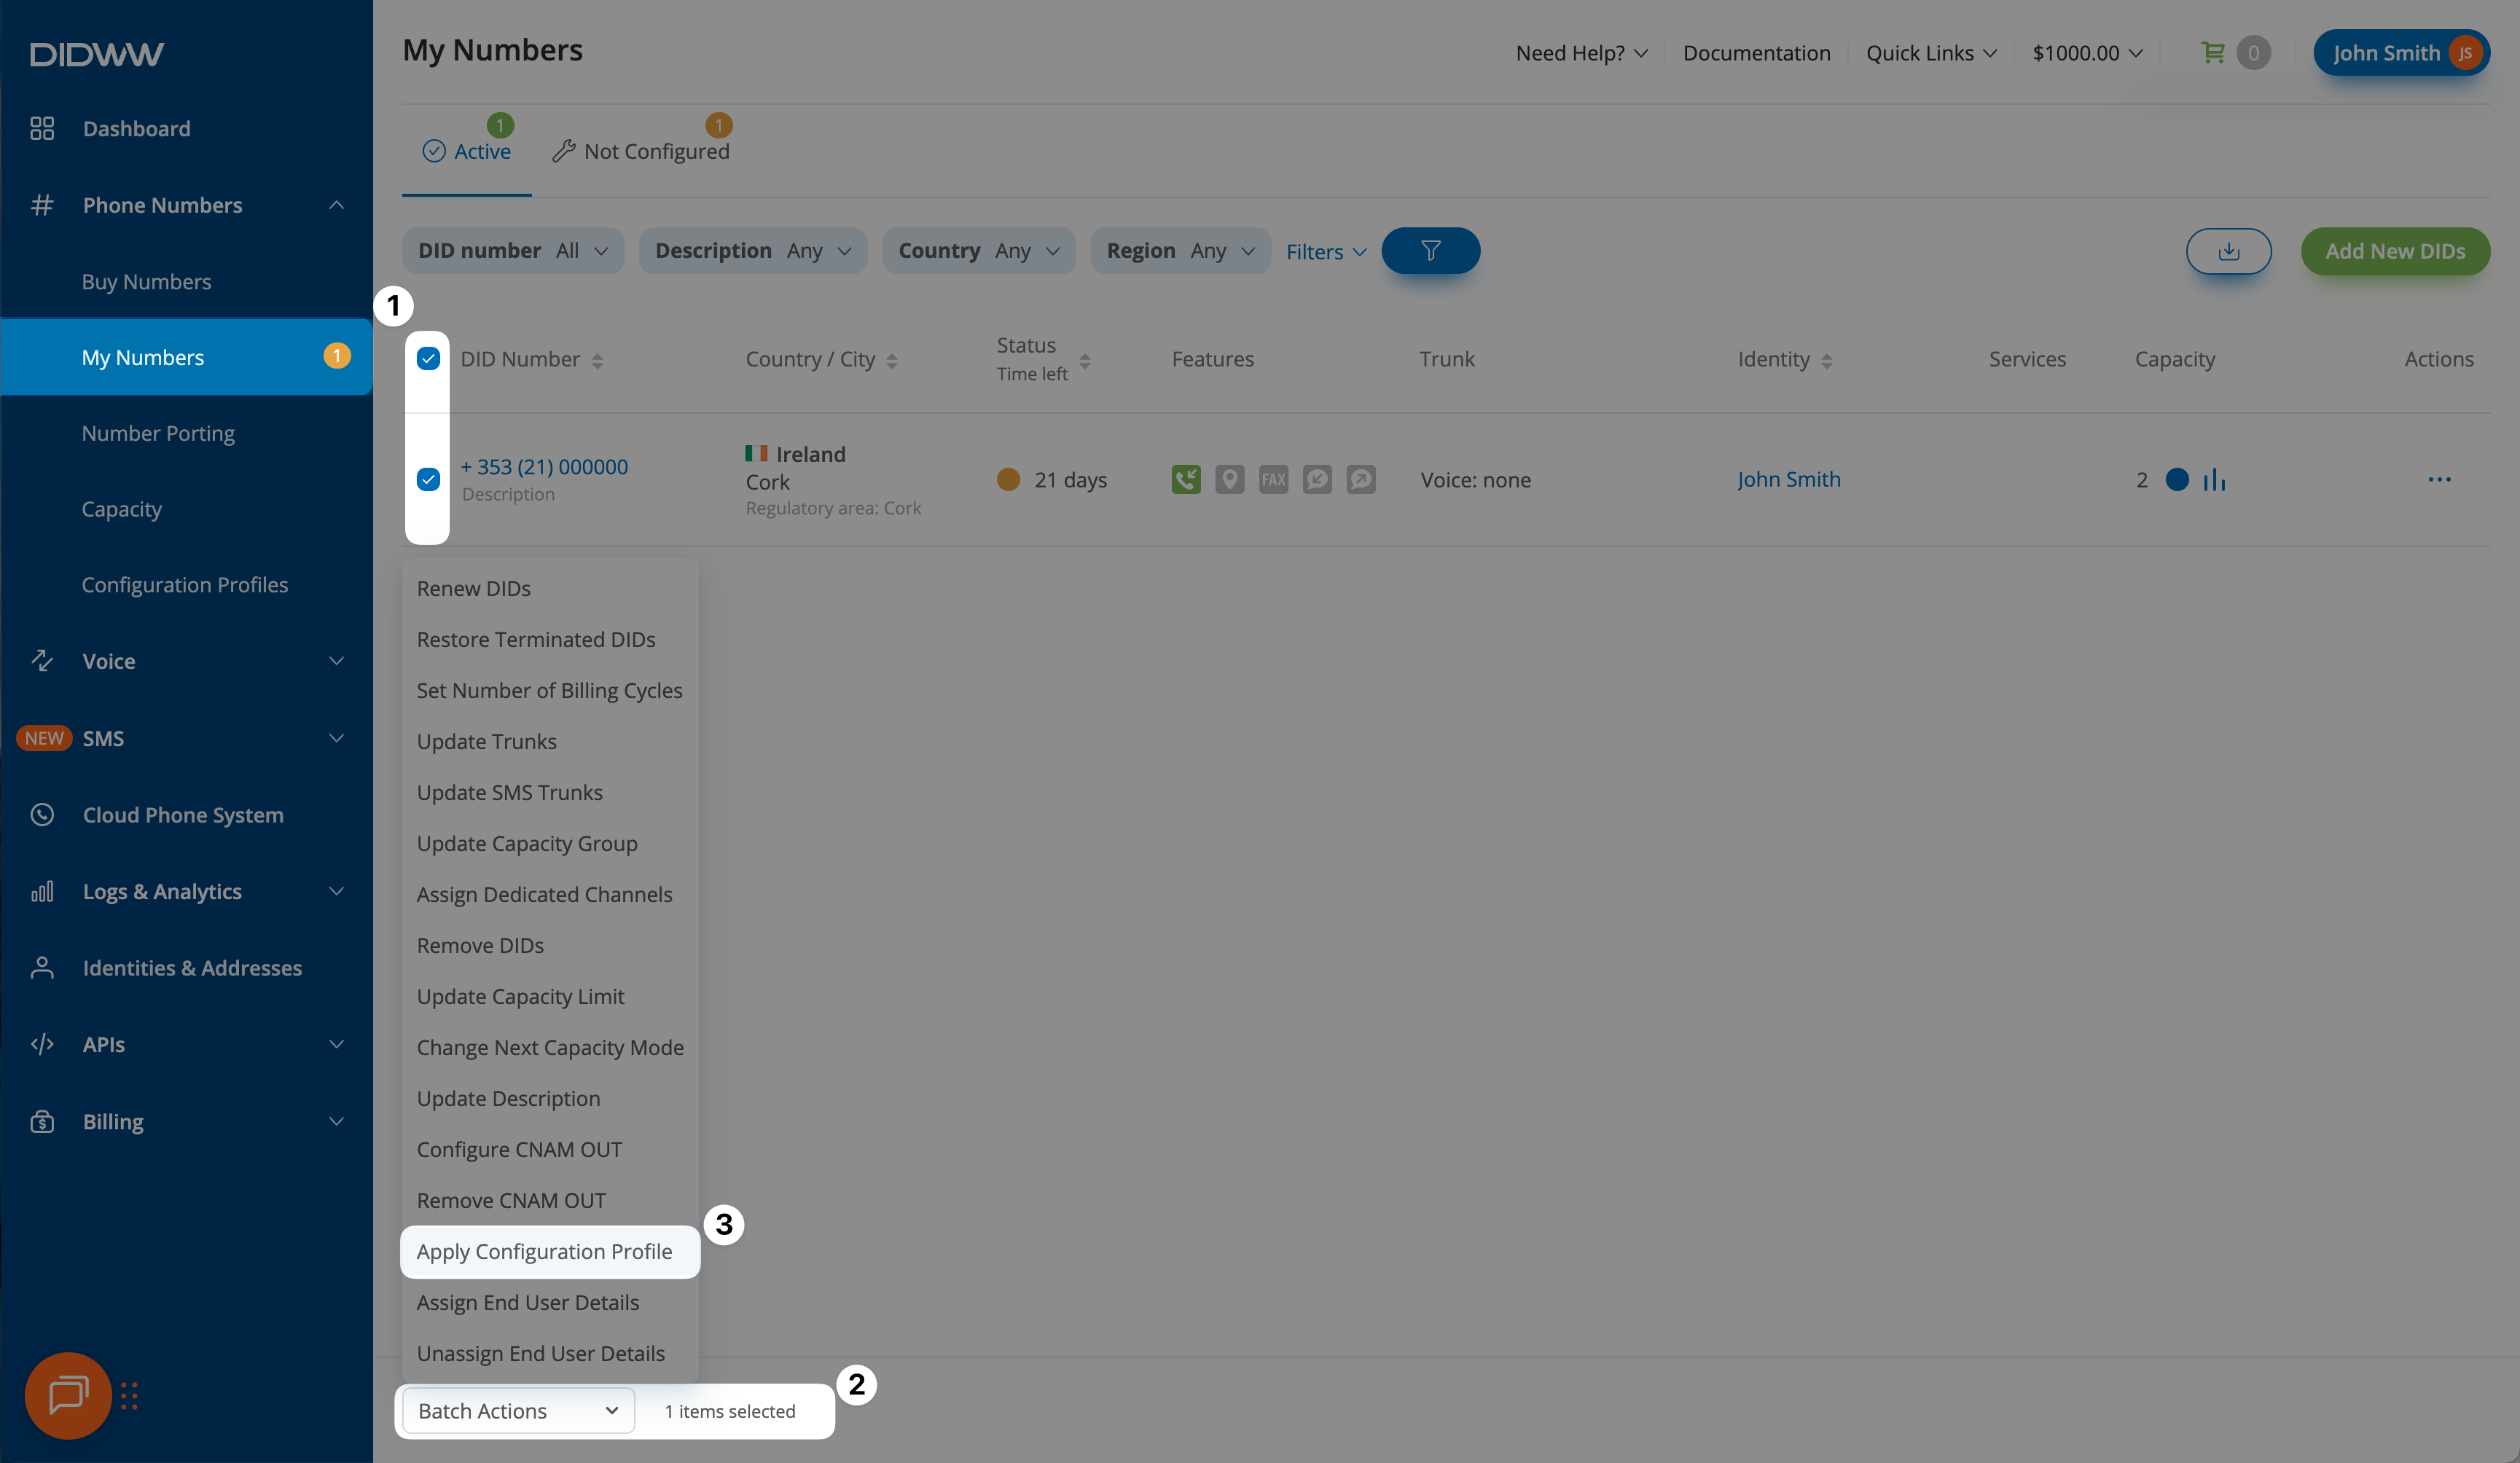Click the download export icon button

[x=2228, y=251]
